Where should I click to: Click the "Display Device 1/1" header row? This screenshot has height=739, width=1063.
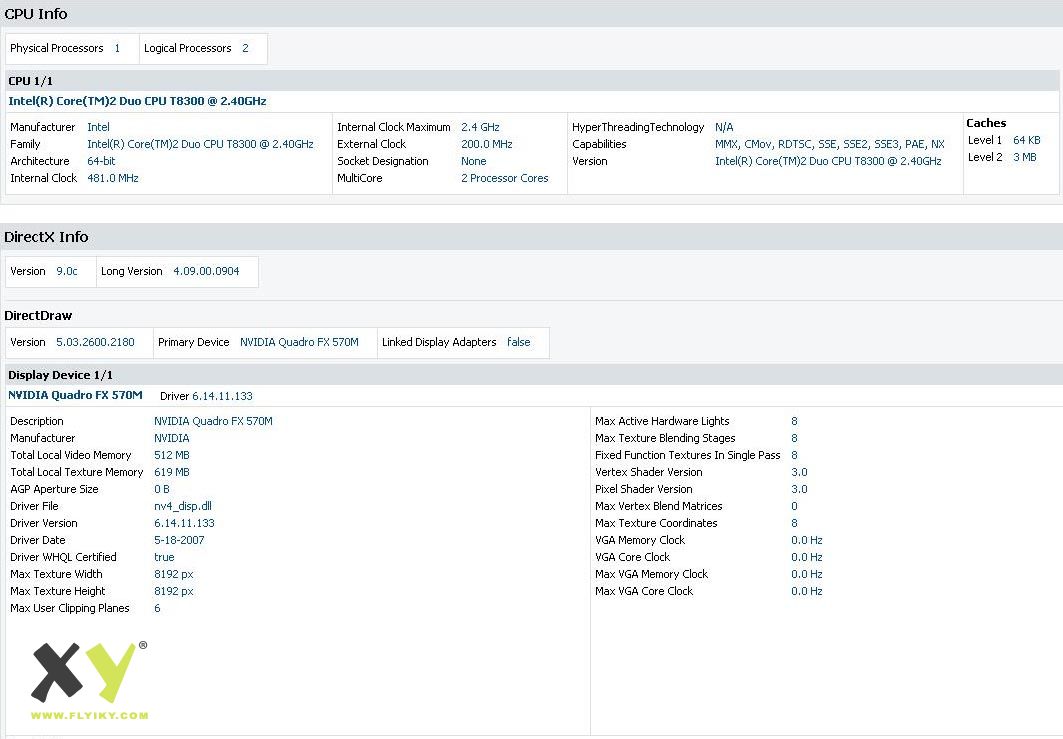point(532,375)
